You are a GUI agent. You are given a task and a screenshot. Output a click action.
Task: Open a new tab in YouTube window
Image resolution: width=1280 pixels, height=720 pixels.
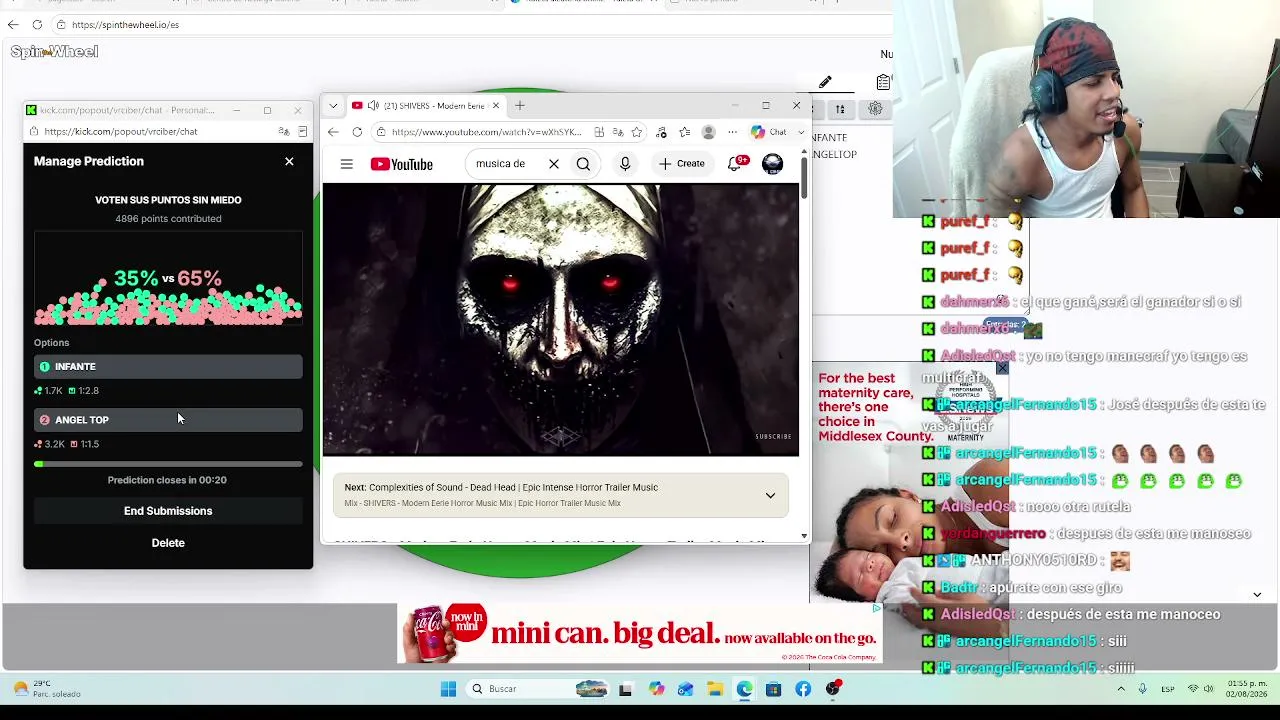(519, 106)
